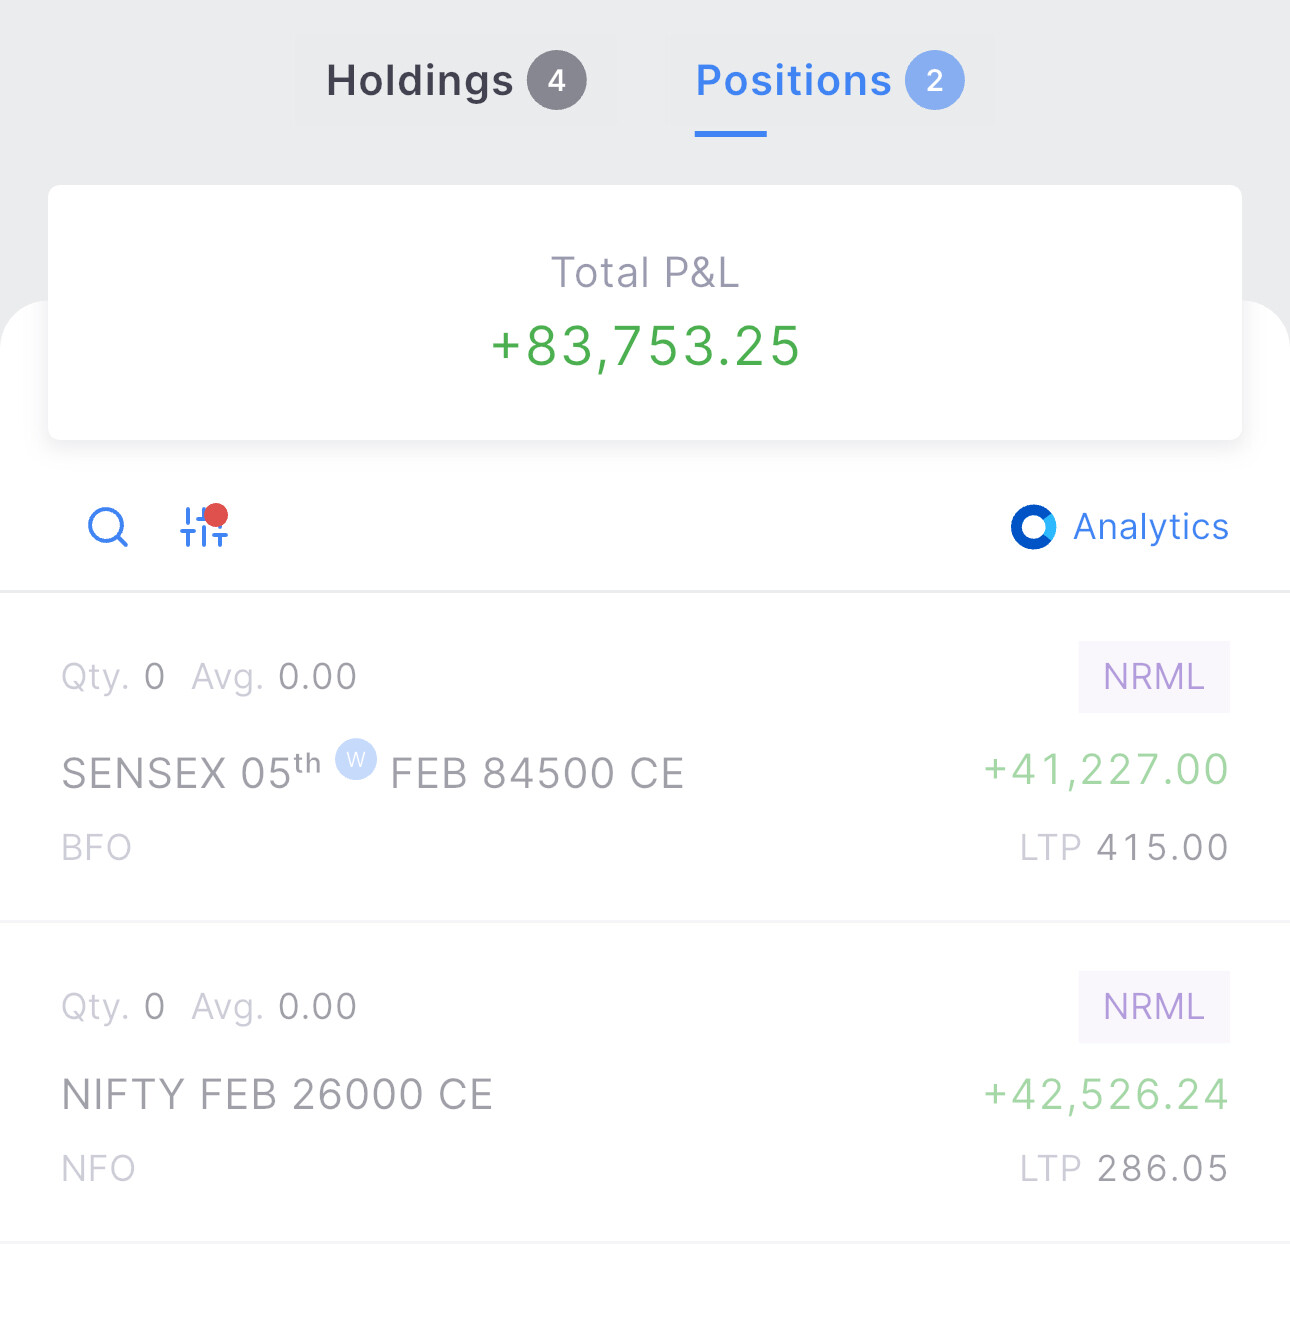Click the Holdings count badge 4
The image size is (1290, 1336).
(557, 80)
